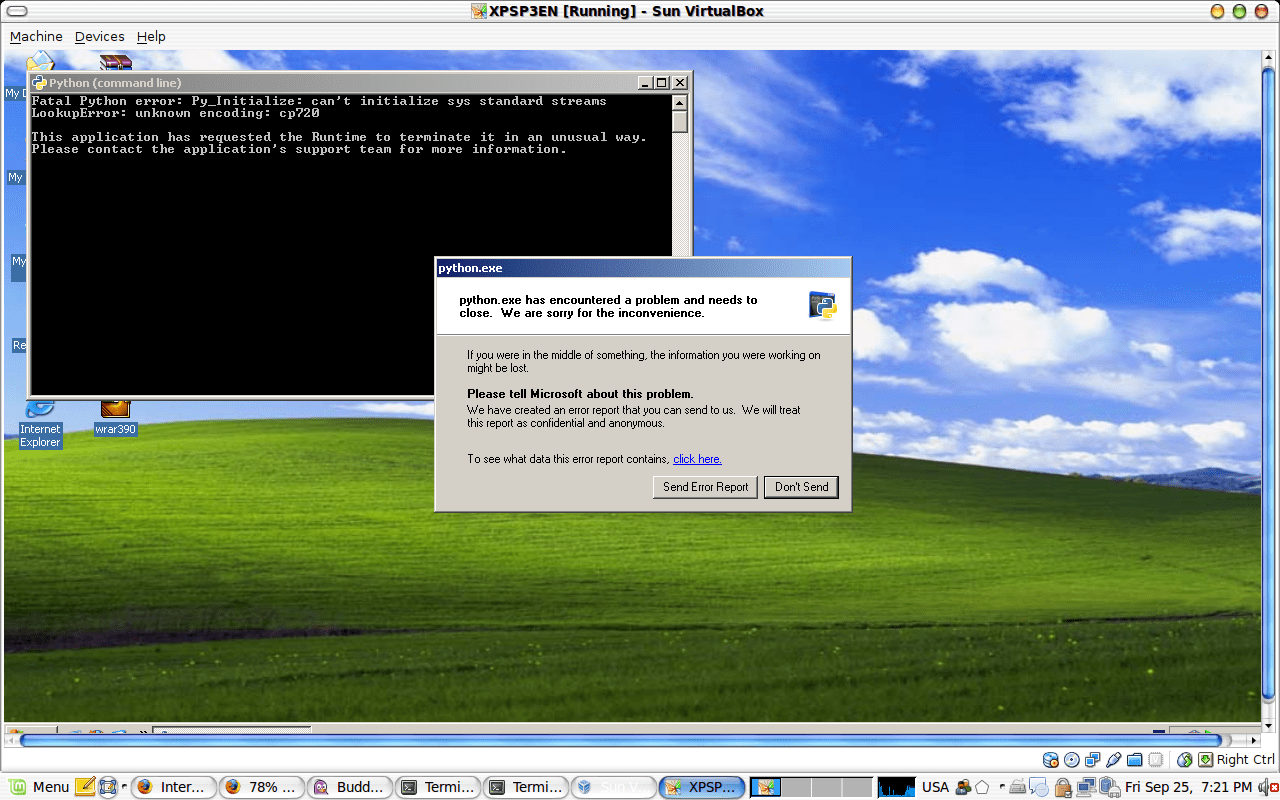Click the chat bubble tray icon
This screenshot has height=800, width=1280.
[x=1039, y=787]
